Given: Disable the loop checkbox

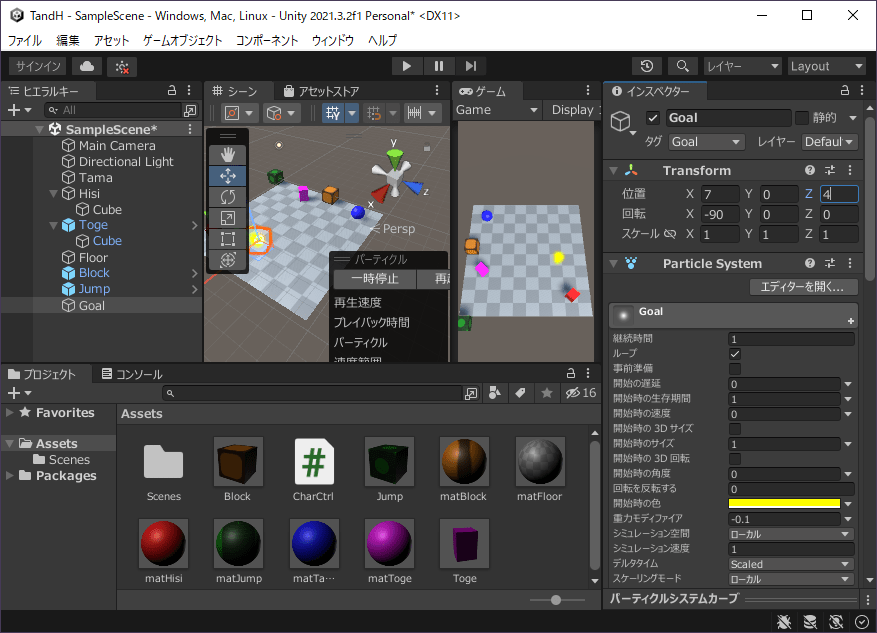Looking at the screenshot, I should (x=735, y=354).
